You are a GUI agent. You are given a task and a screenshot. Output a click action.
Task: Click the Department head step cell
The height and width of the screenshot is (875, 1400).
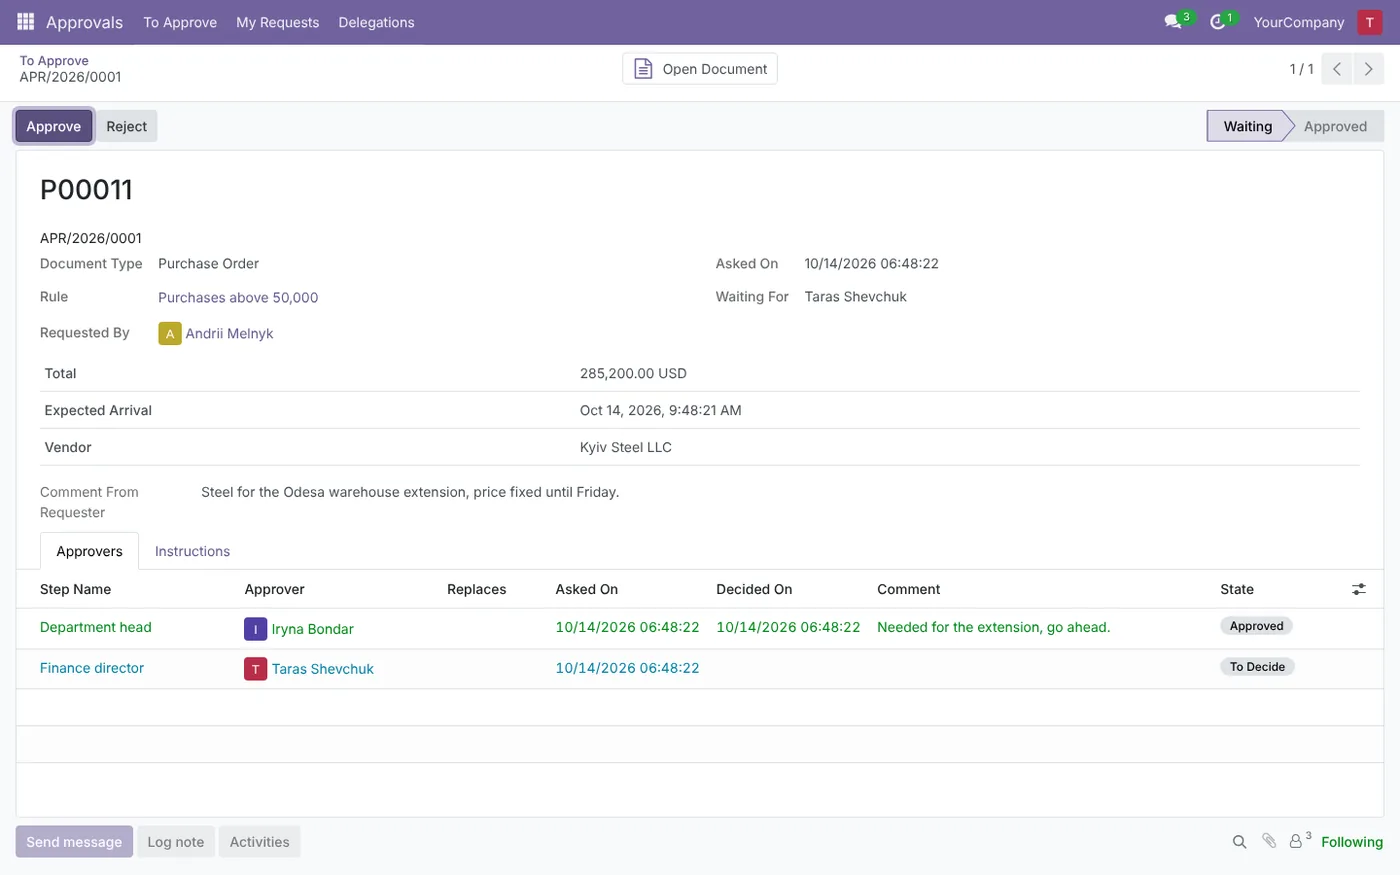pyautogui.click(x=96, y=628)
